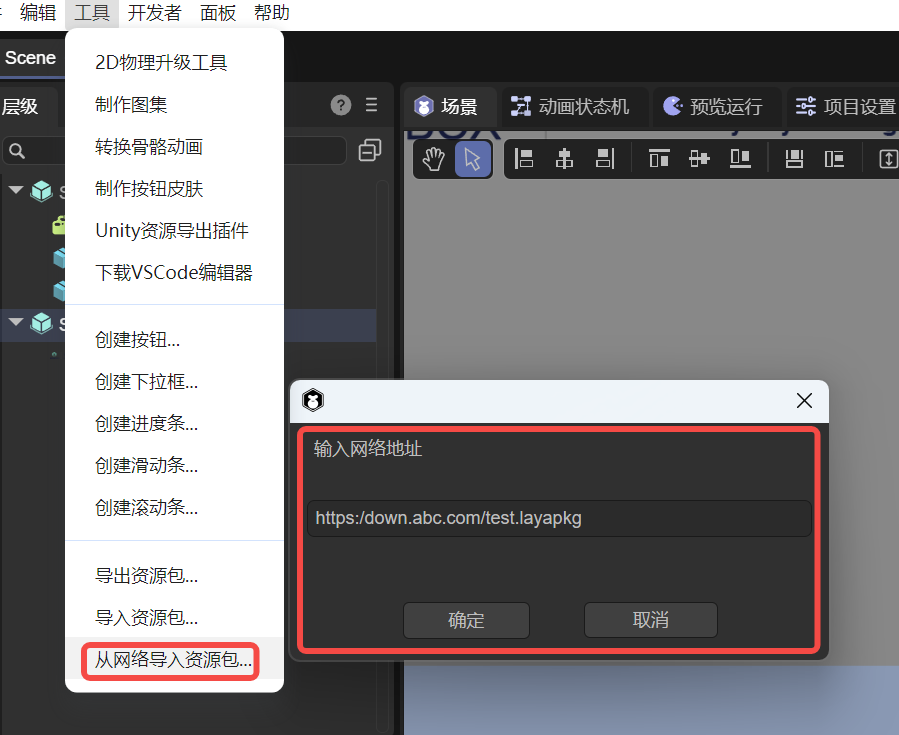899x735 pixels.
Task: Select the 制作图集 menu entry
Action: 131,105
